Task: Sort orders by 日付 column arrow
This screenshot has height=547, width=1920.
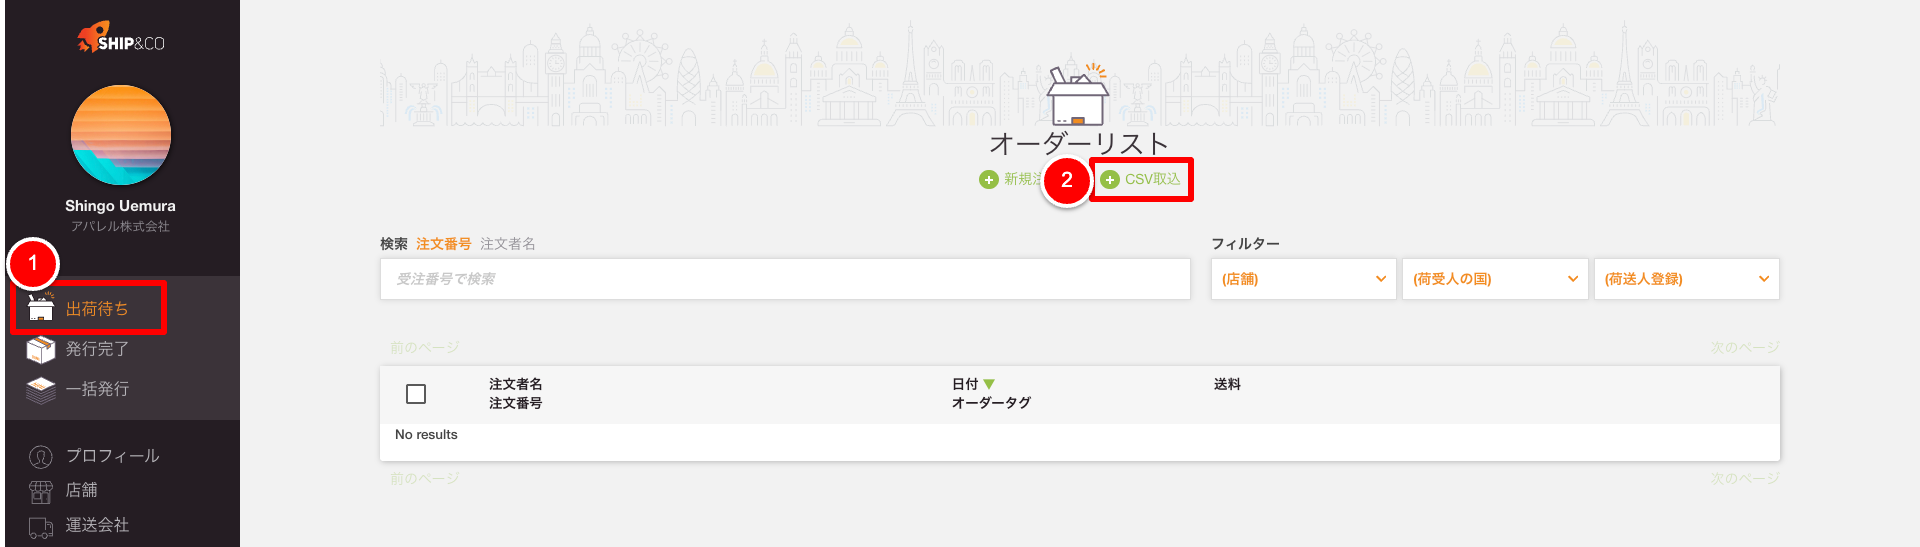Action: coord(989,384)
